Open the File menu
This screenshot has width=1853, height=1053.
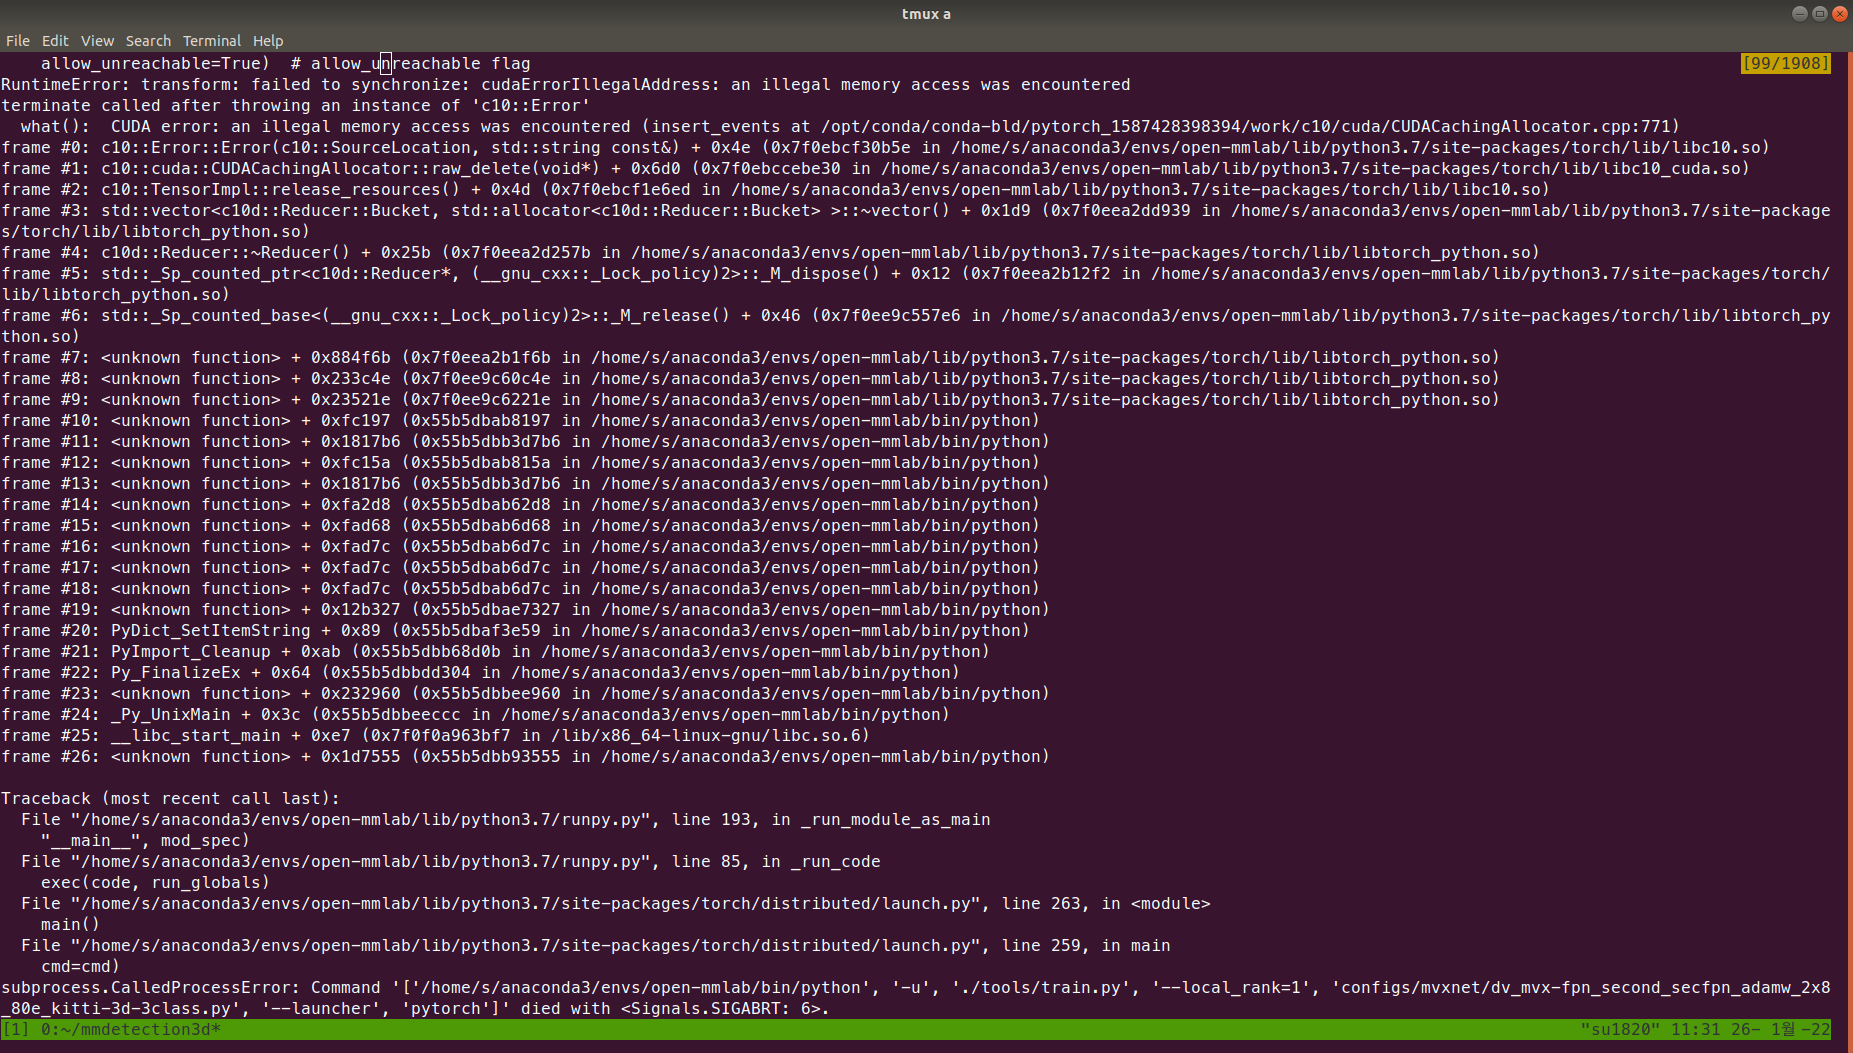point(18,41)
